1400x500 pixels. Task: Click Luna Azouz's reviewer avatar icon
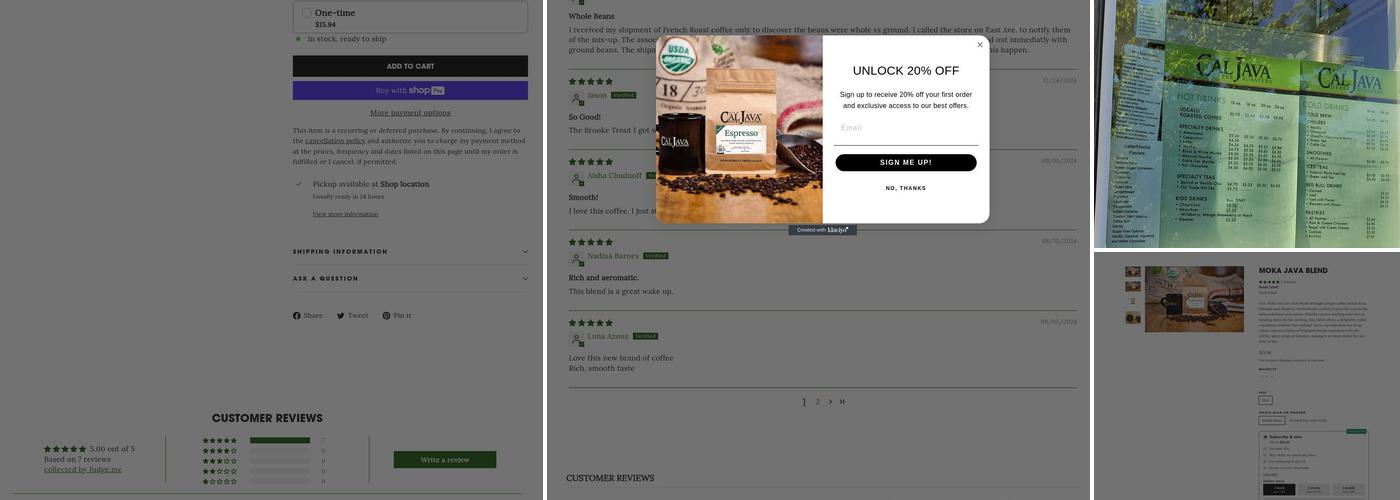pos(576,338)
